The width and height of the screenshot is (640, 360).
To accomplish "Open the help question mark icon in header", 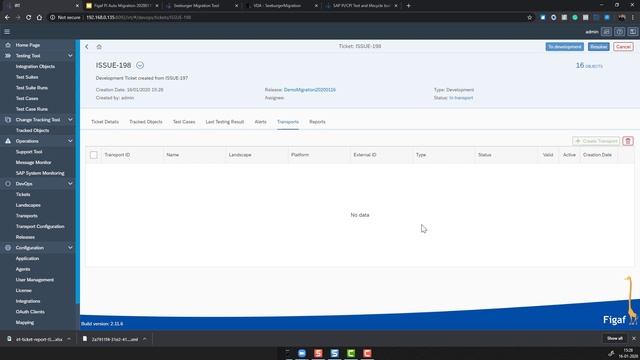I will pos(619,31).
